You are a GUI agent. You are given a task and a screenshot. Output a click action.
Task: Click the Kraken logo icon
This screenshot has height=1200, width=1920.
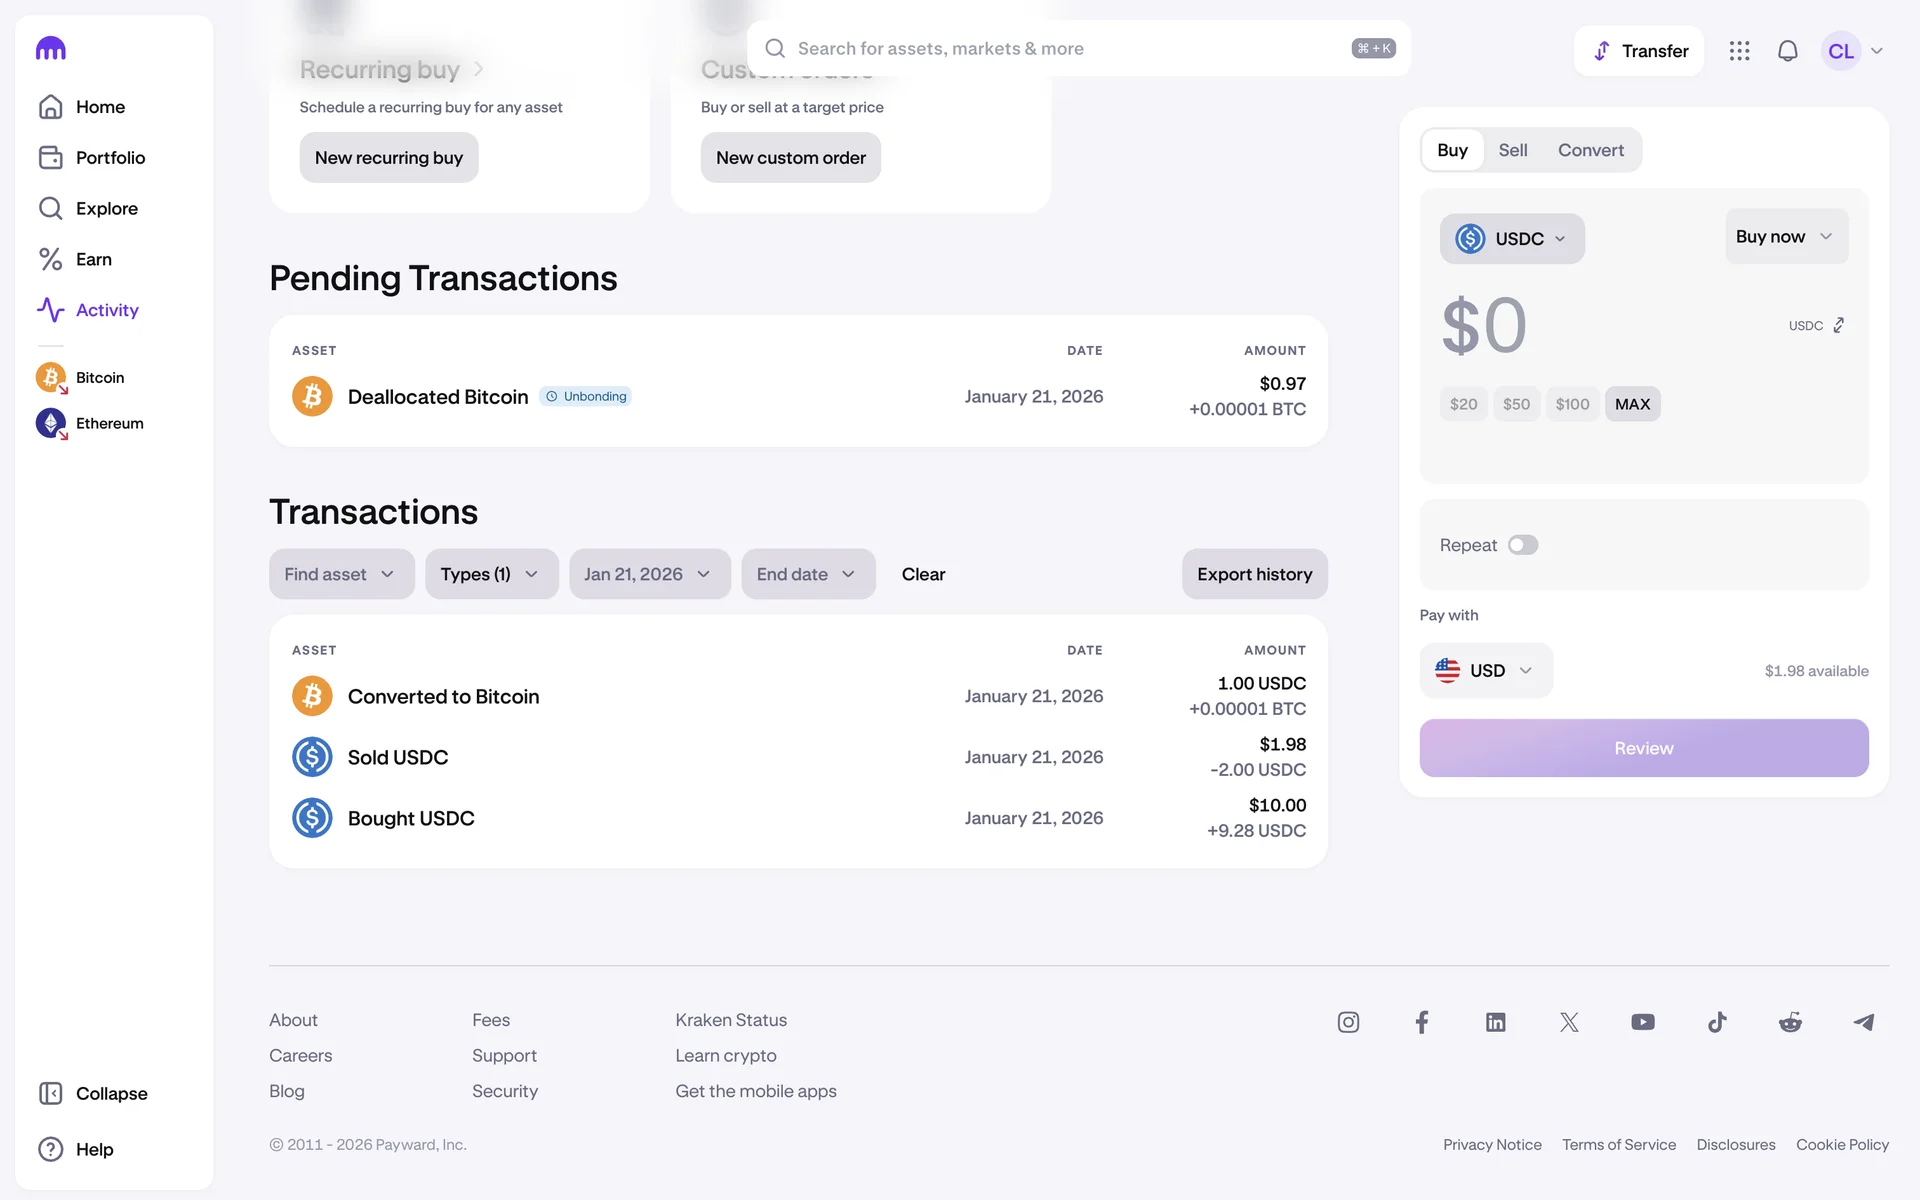tap(50, 48)
